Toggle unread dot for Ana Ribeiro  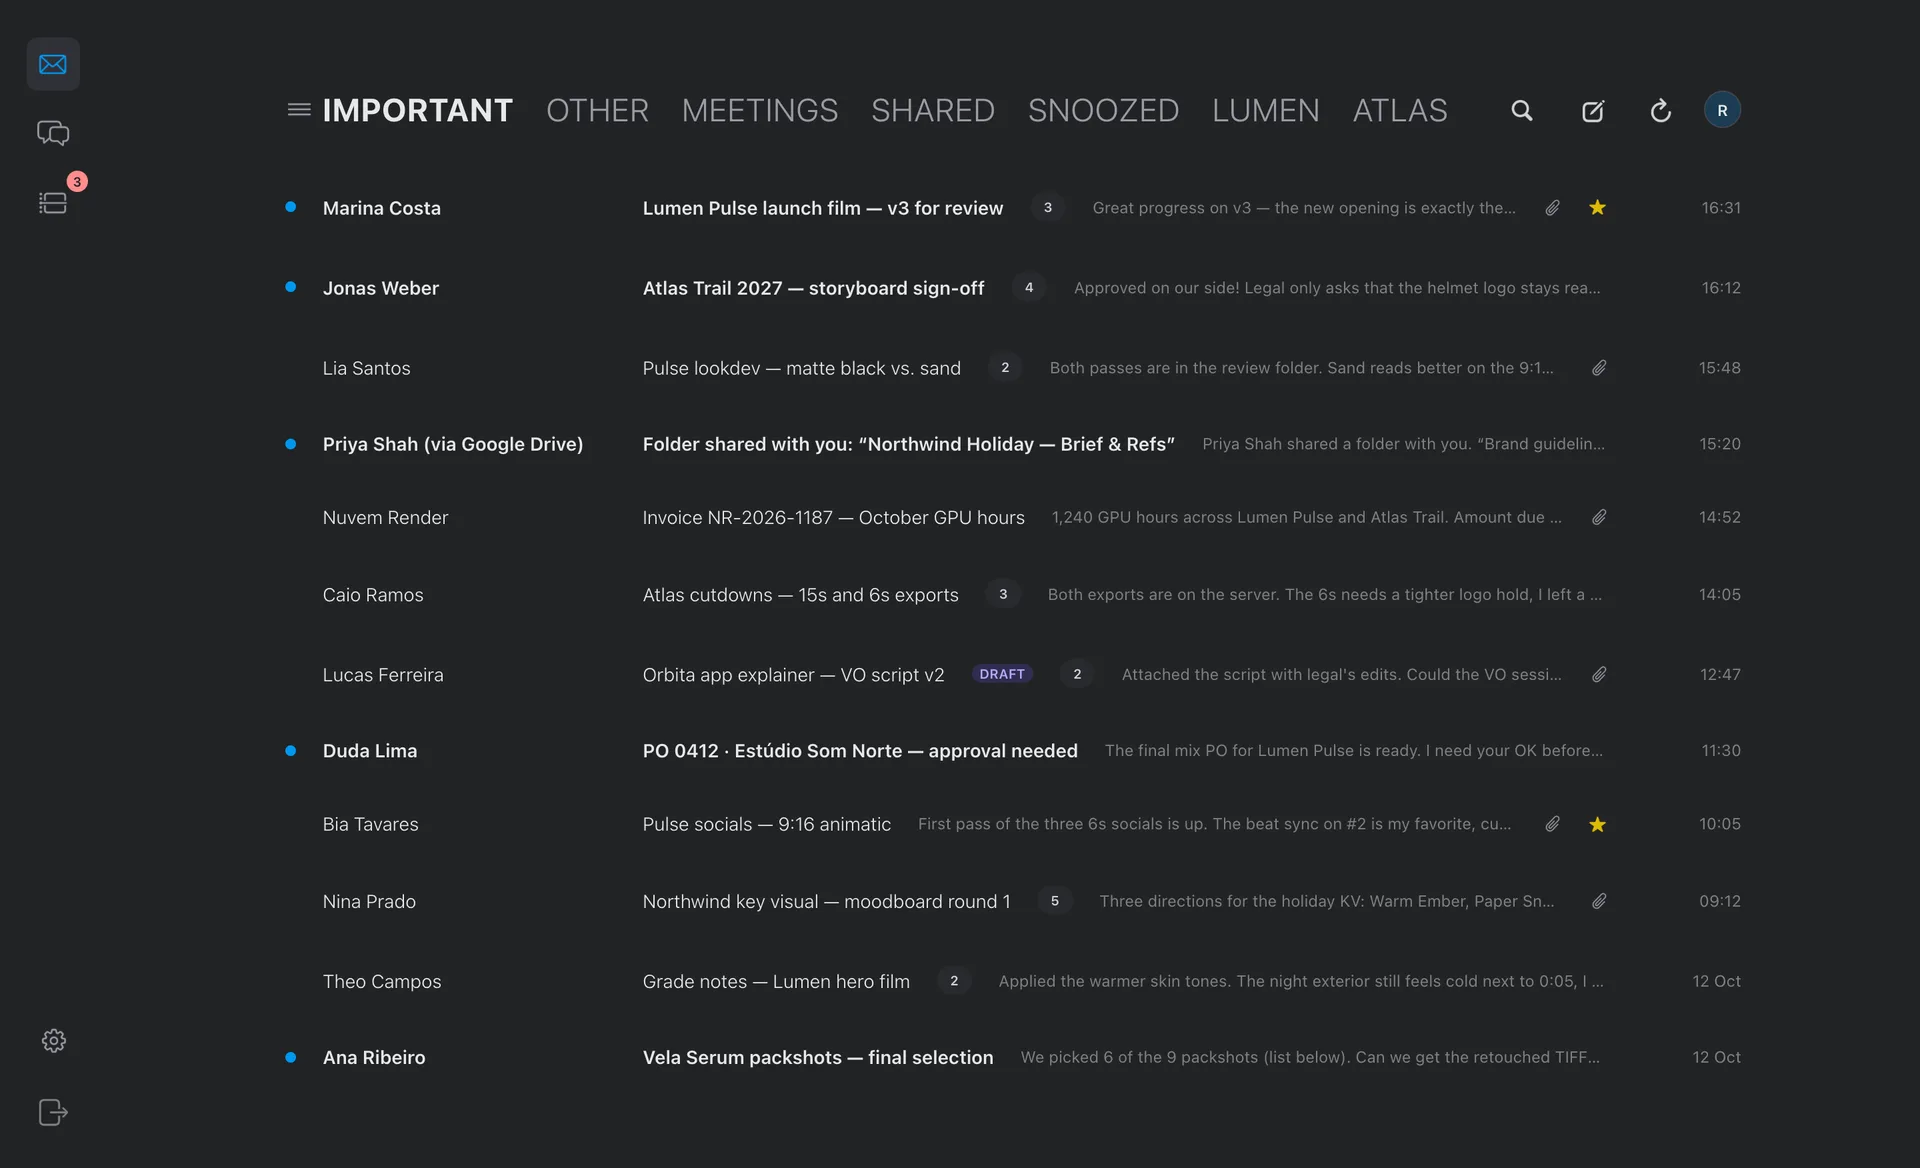click(x=290, y=1057)
